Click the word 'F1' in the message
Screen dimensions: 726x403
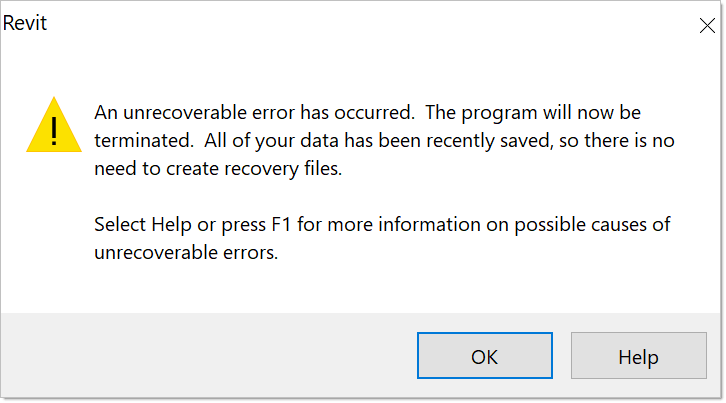283,224
